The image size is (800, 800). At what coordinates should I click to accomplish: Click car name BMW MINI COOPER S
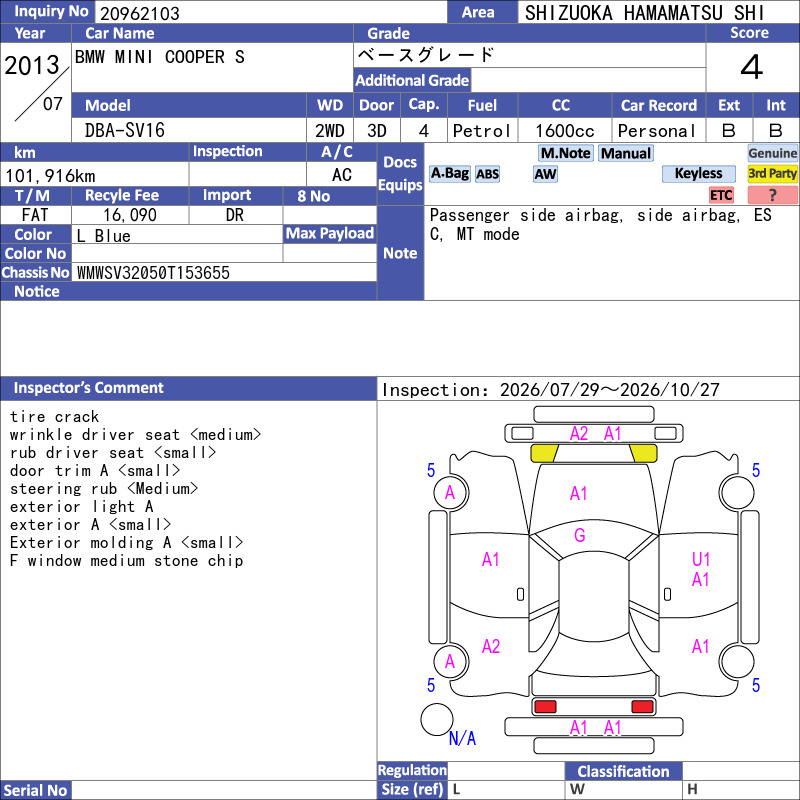[x=160, y=57]
